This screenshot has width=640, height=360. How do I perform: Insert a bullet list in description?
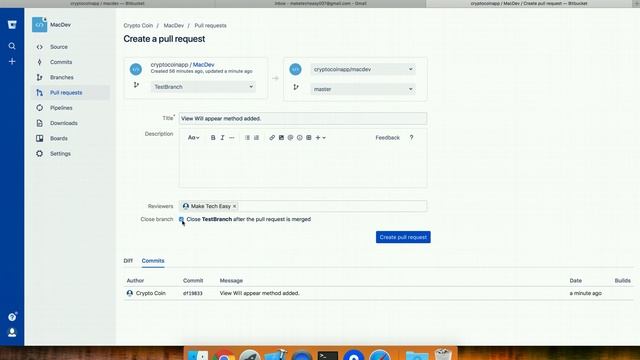tap(247, 138)
